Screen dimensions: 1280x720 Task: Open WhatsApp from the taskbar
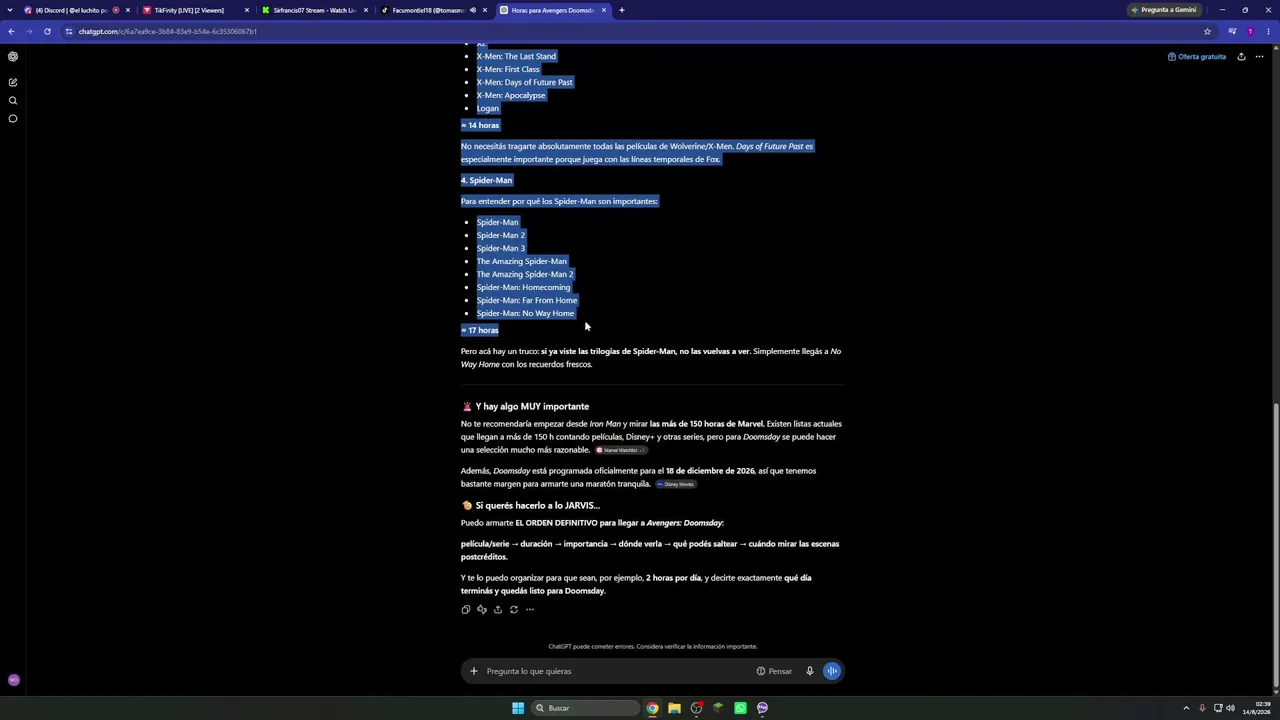740,708
